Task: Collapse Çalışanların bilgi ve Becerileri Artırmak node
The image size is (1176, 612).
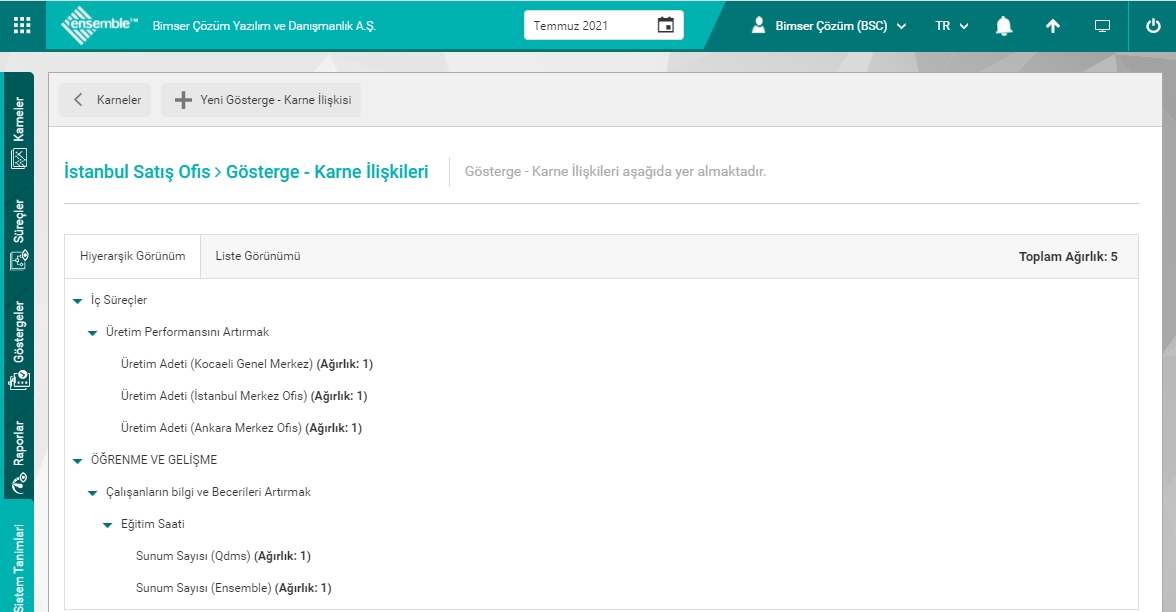Action: [92, 494]
